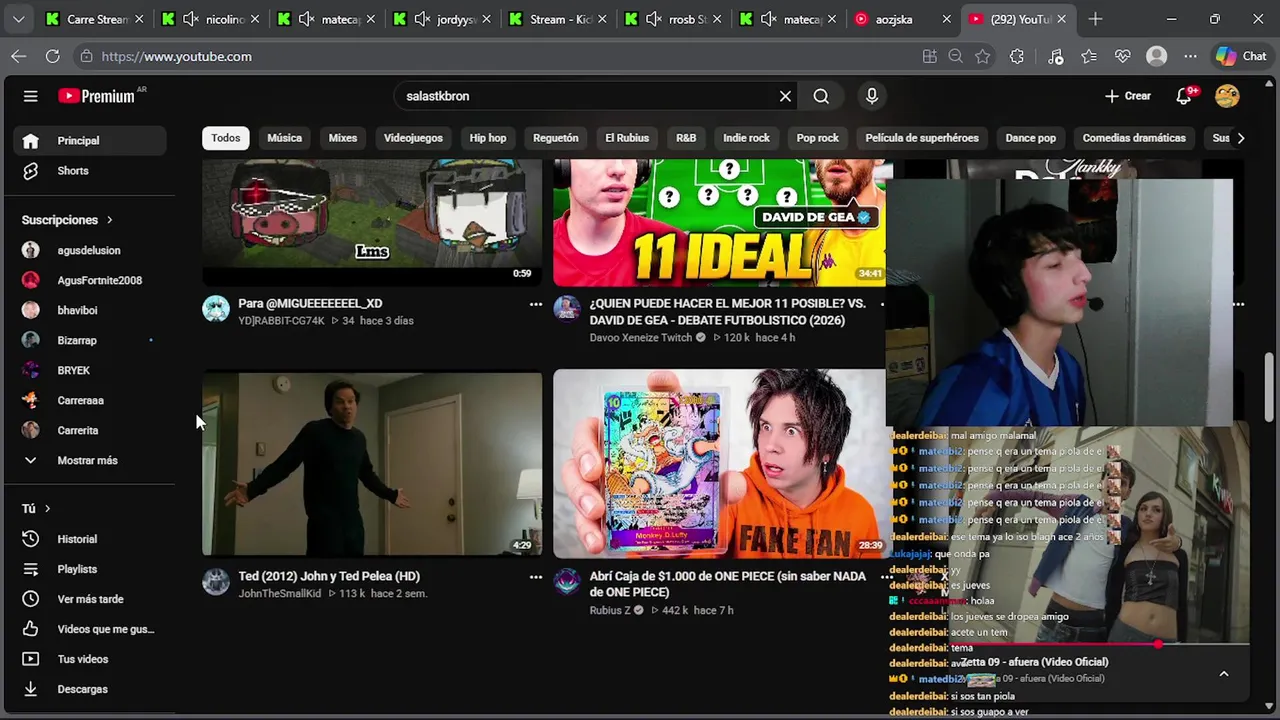Open Ted (2012) John y Ted thumbnail
Screen dimensions: 1280x720
372,463
